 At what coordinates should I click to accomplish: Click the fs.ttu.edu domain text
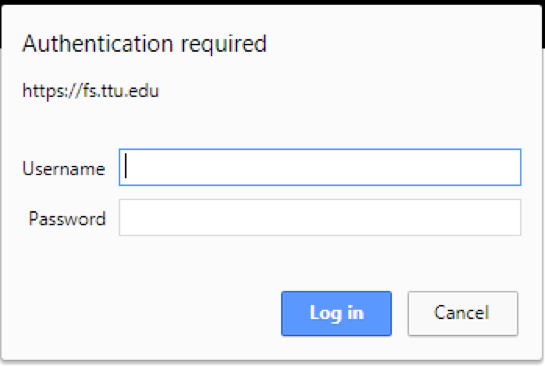click(x=121, y=91)
